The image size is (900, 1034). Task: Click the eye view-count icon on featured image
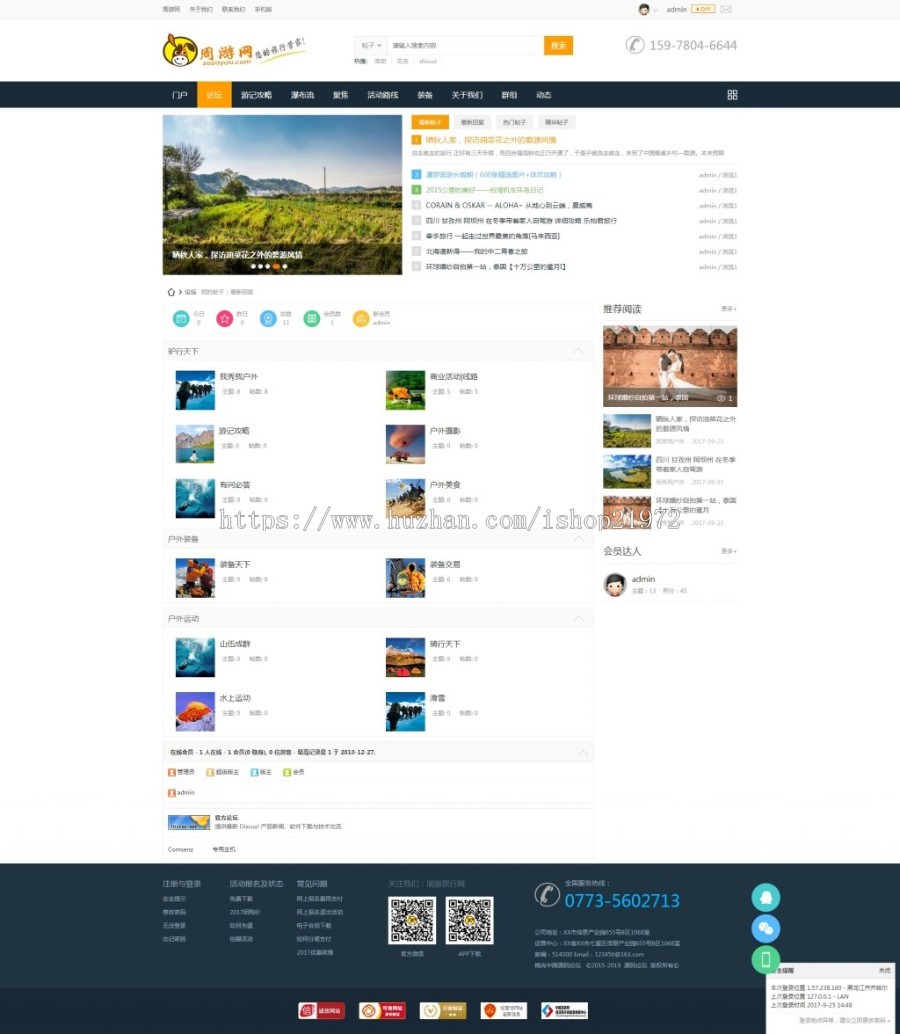(721, 398)
